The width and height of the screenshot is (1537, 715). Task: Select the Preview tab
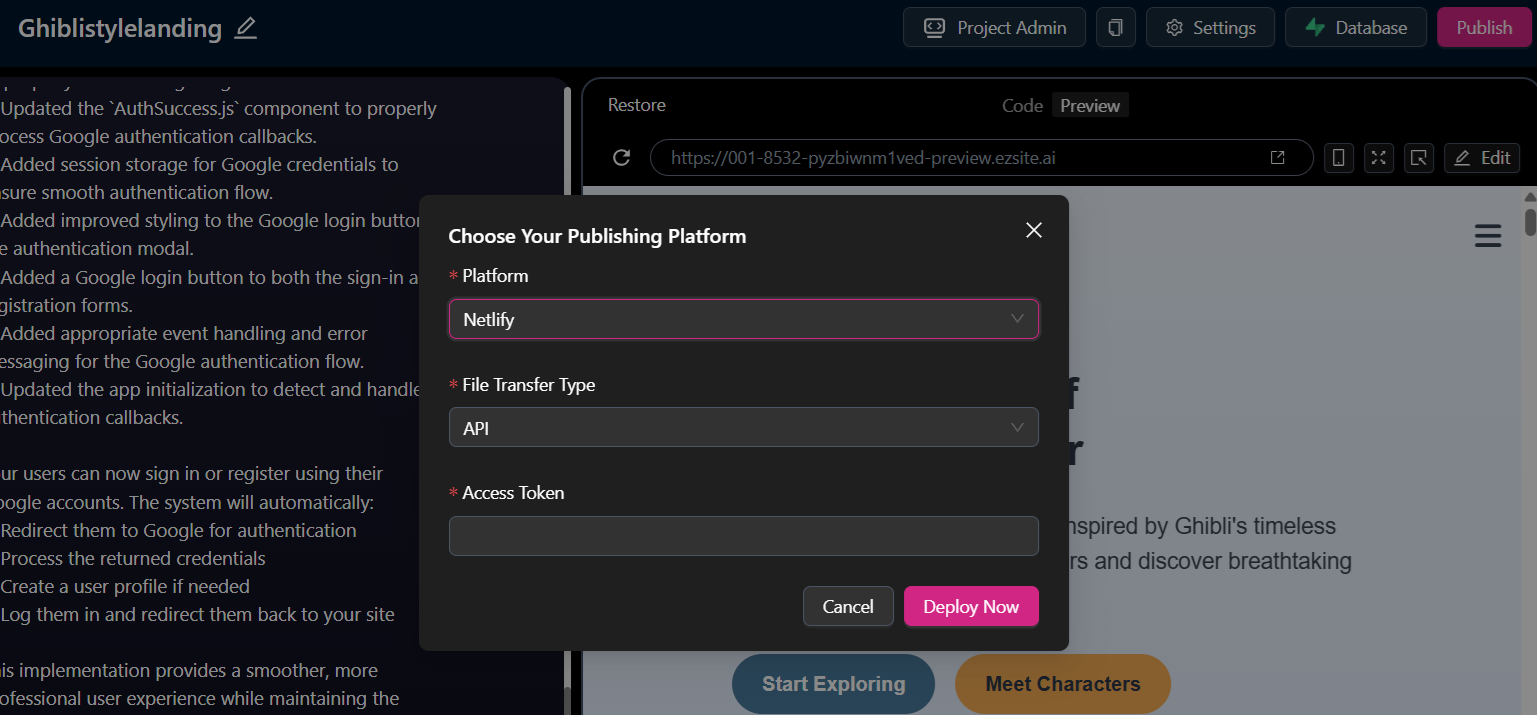pos(1090,106)
